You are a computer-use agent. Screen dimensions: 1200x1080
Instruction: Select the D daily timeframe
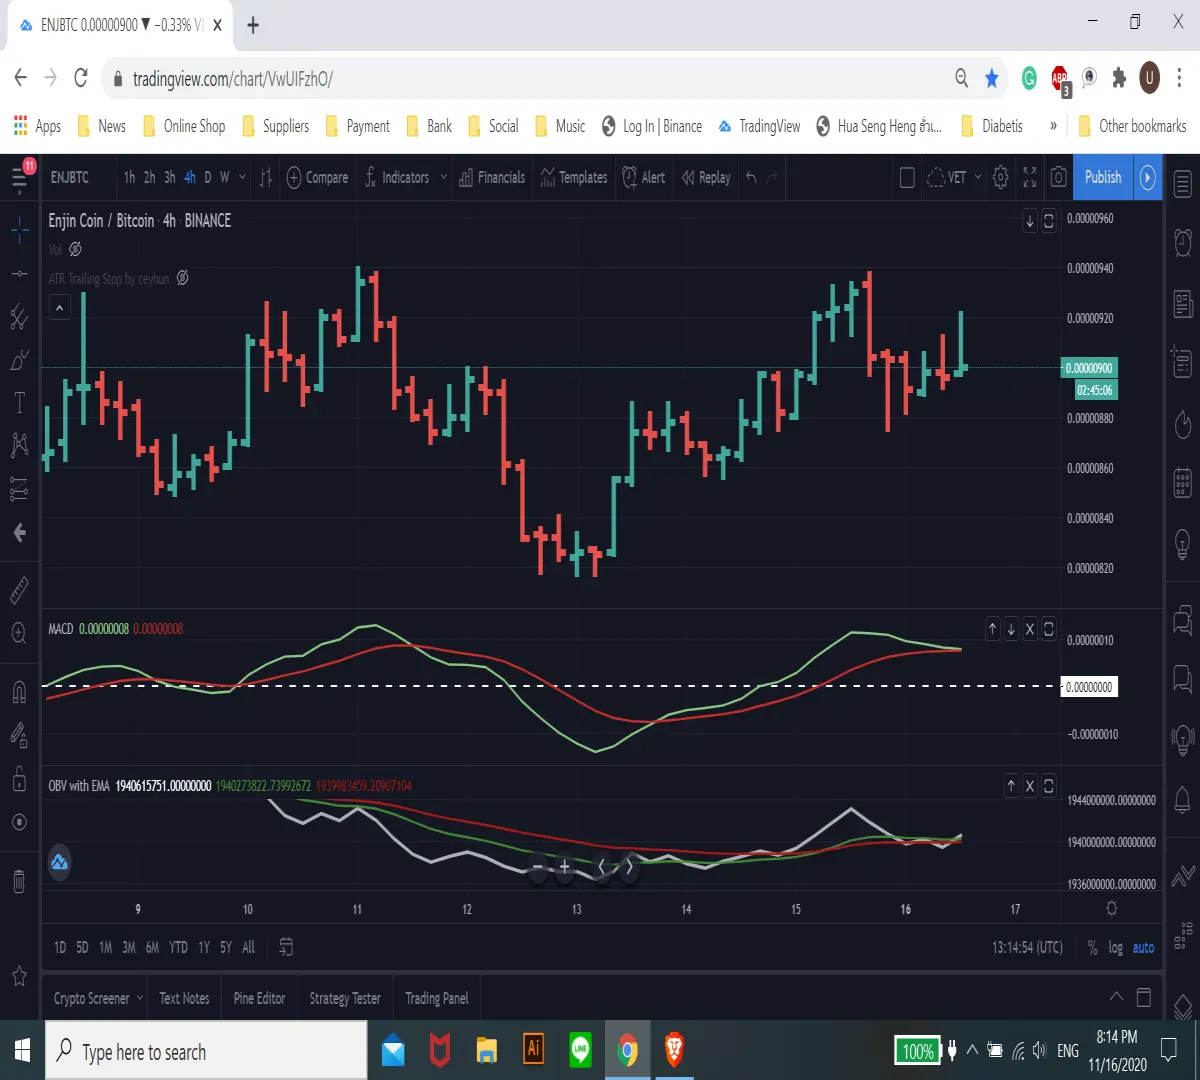208,177
